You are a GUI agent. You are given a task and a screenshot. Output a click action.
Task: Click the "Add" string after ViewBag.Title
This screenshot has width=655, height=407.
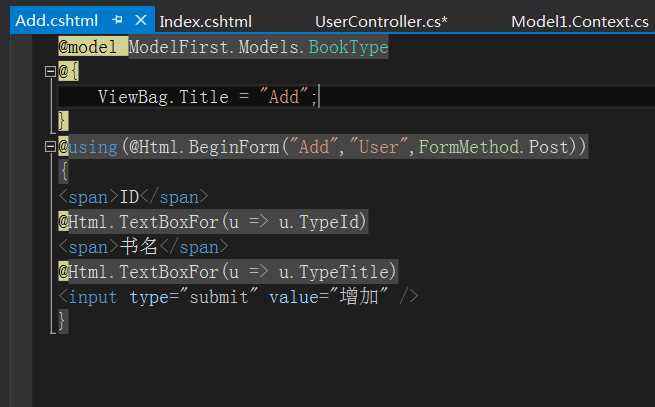[x=284, y=97]
